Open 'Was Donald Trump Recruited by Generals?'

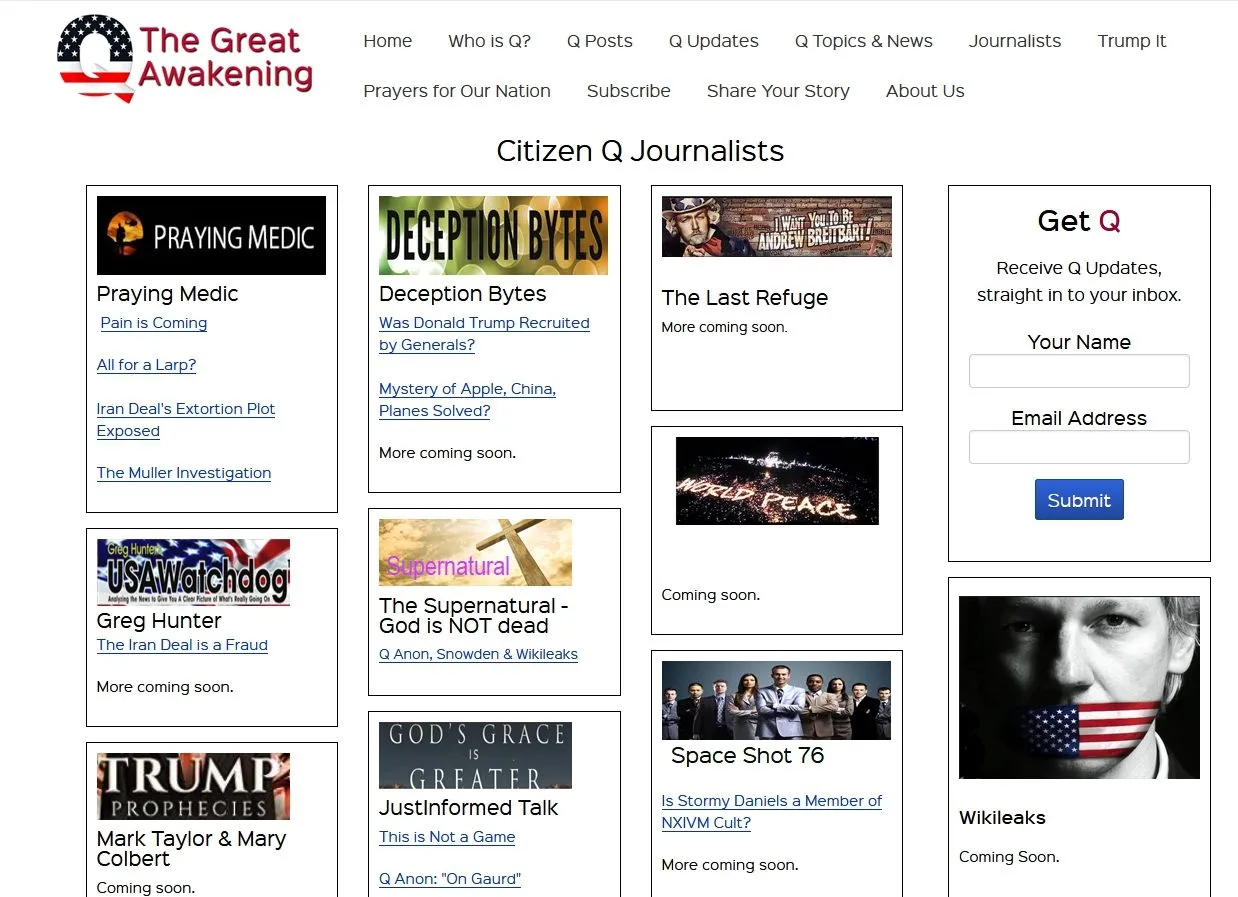[x=484, y=334]
